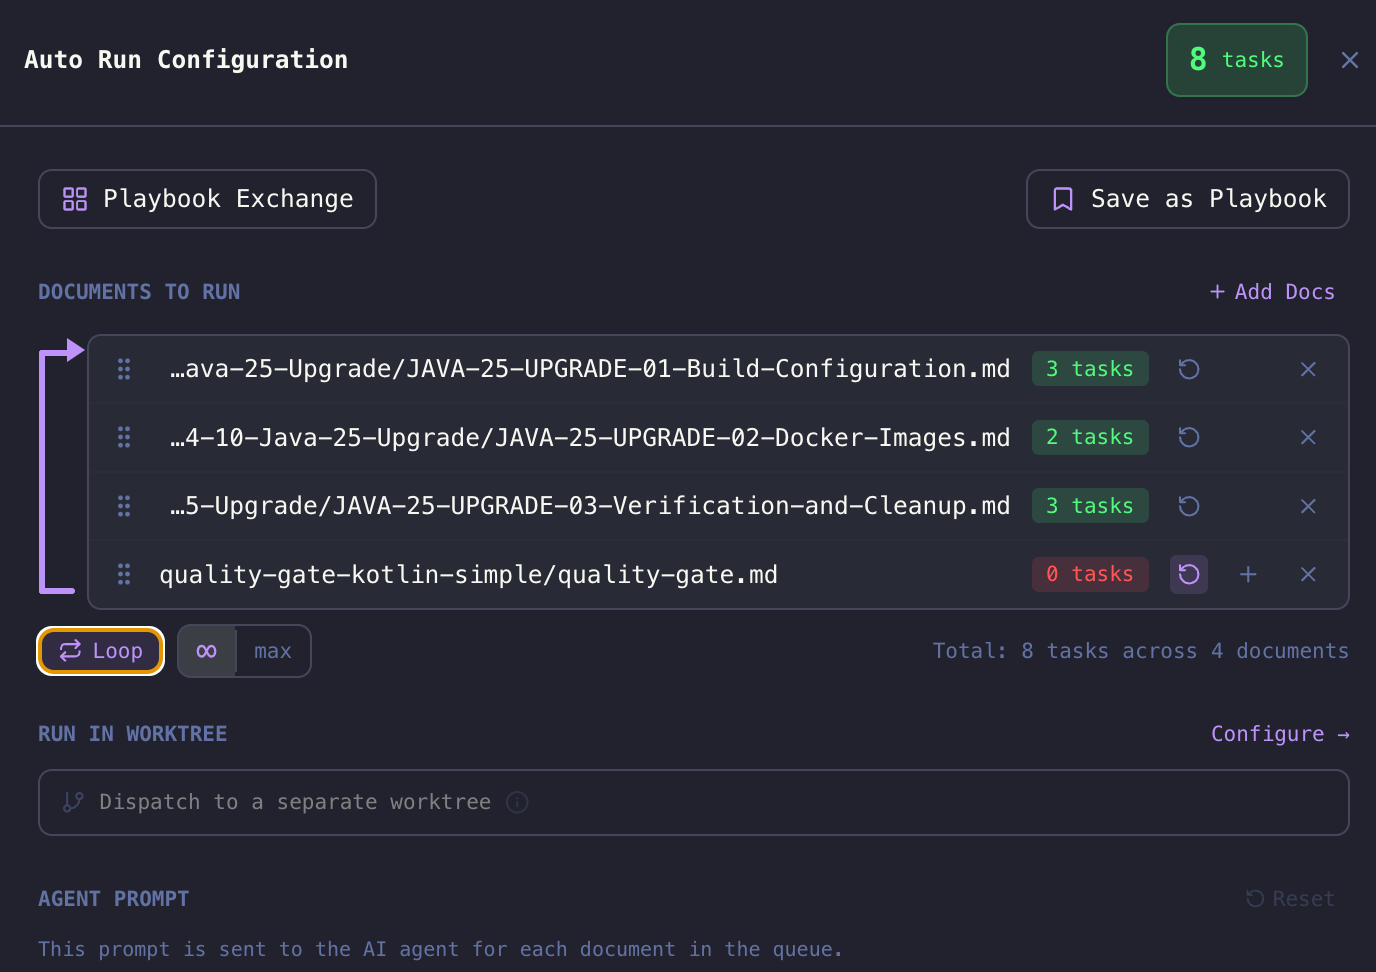
Task: Select the max loop option
Action: 272,651
